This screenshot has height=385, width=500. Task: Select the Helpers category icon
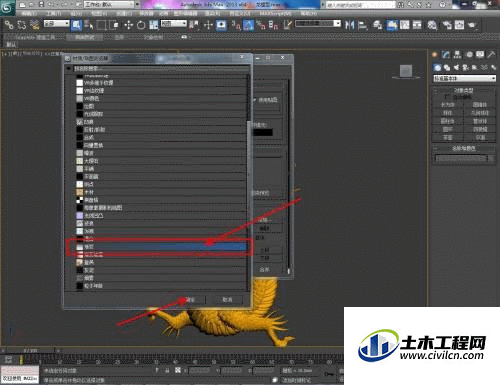pos(475,67)
